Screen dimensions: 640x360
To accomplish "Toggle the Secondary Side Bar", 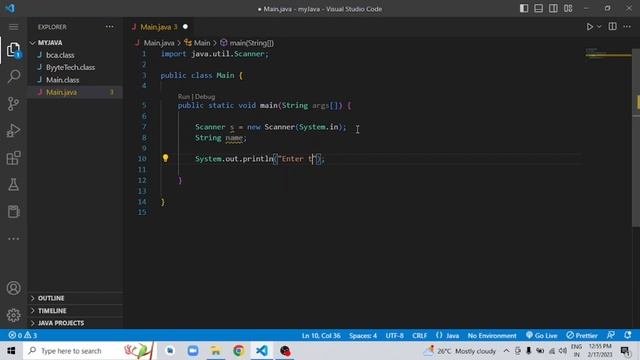I will pyautogui.click(x=553, y=9).
